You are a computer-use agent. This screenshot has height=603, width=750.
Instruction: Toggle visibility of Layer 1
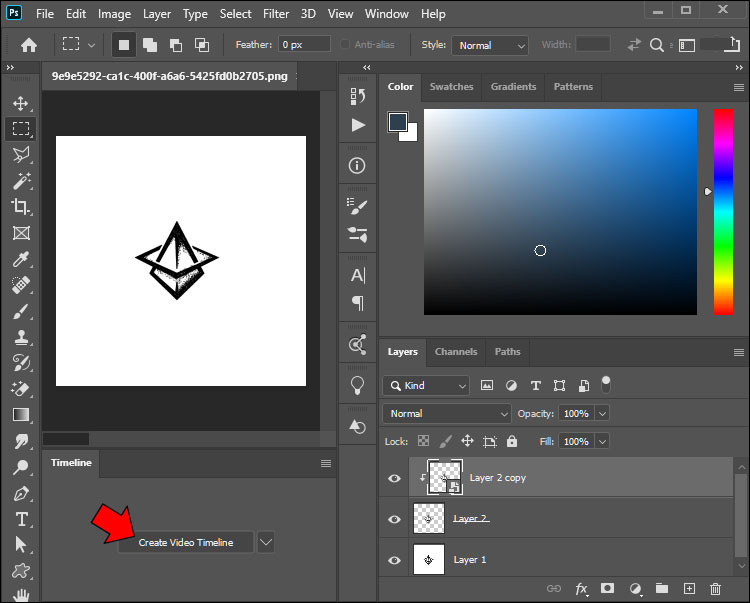[x=394, y=560]
